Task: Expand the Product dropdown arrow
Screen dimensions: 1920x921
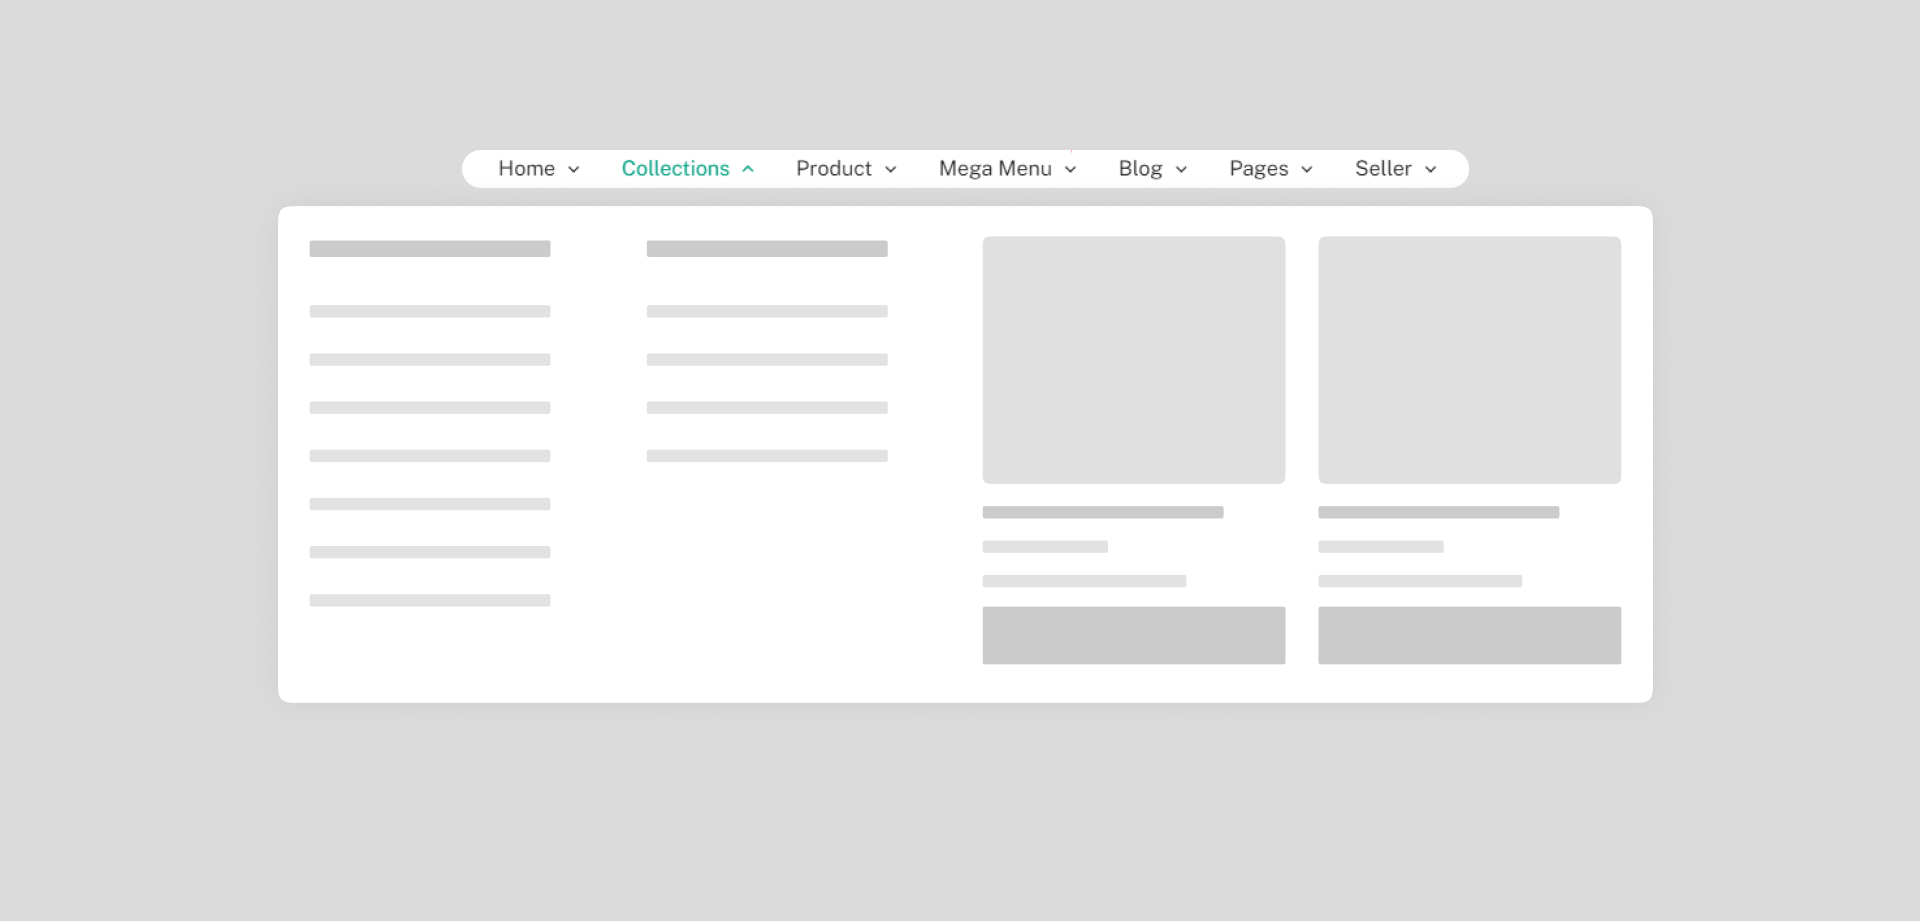Action: (x=890, y=170)
